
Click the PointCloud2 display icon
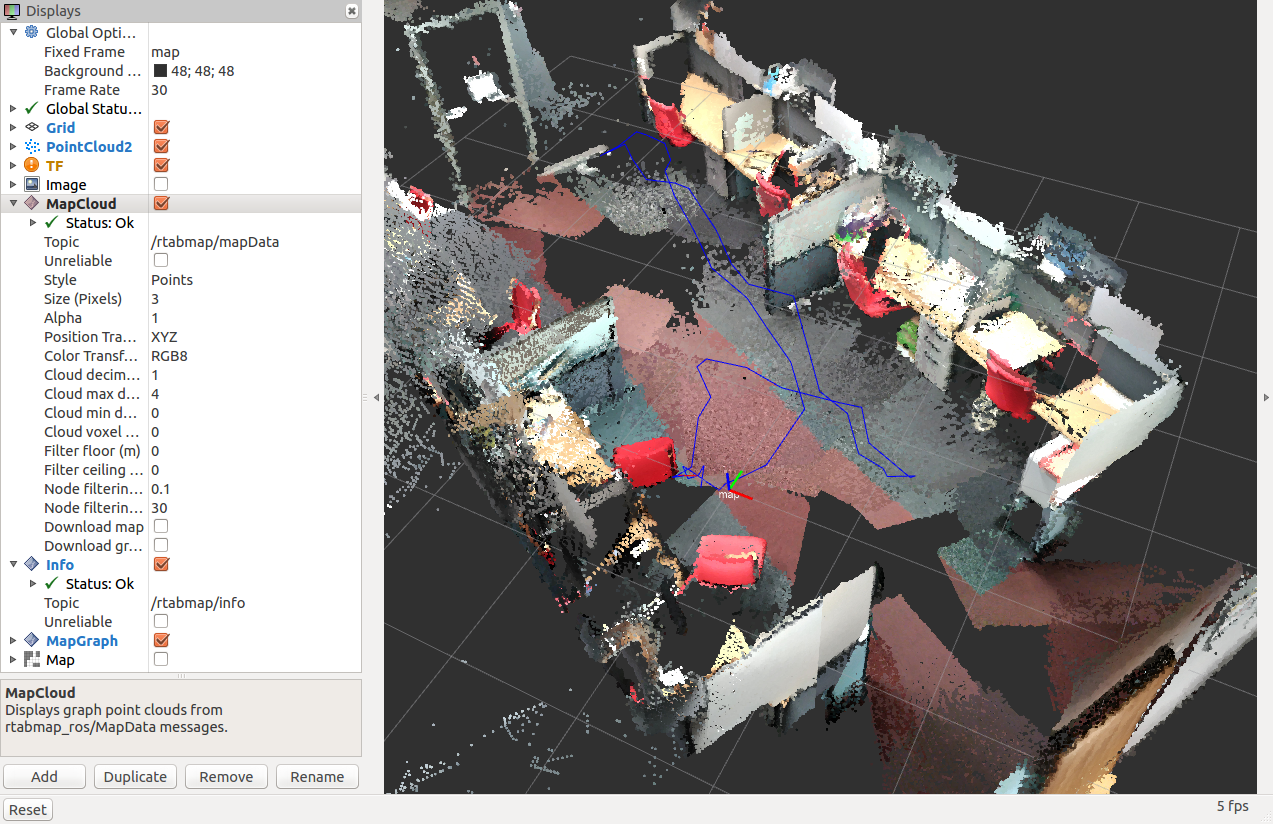tap(31, 147)
